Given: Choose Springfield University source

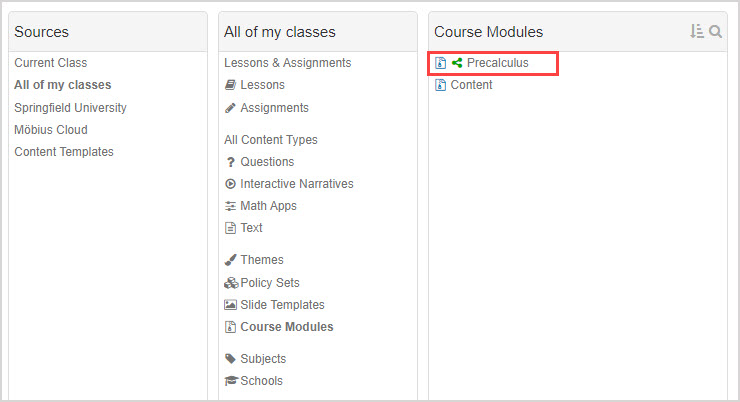Looking at the screenshot, I should point(70,108).
